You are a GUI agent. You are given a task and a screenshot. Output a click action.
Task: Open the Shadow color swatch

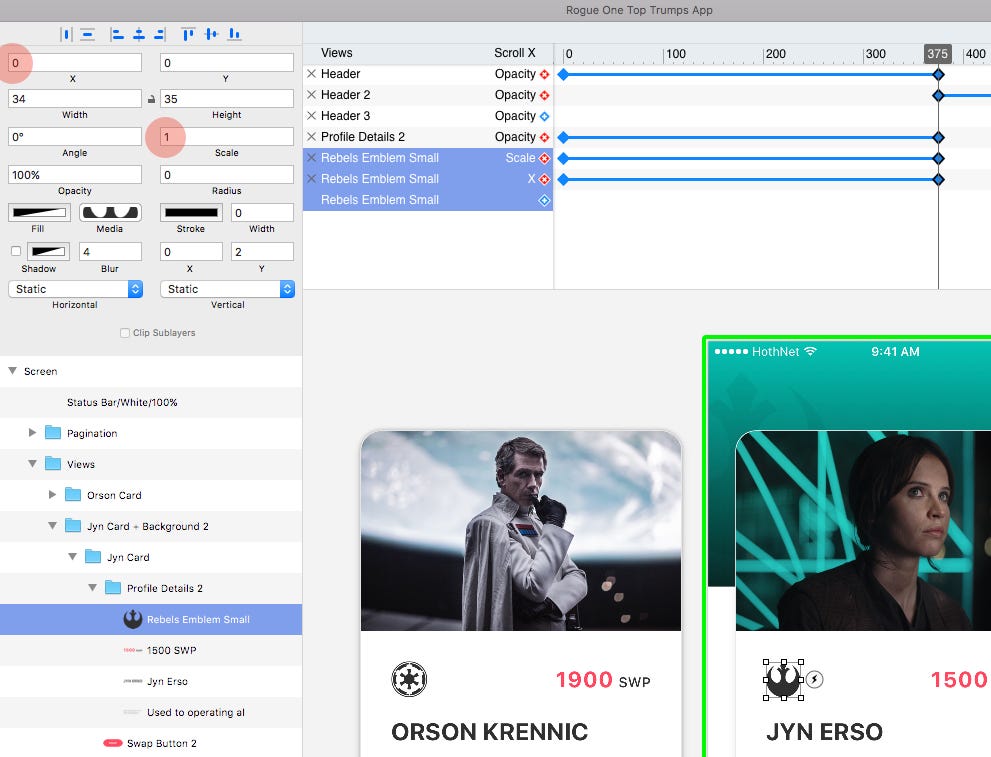[x=49, y=251]
